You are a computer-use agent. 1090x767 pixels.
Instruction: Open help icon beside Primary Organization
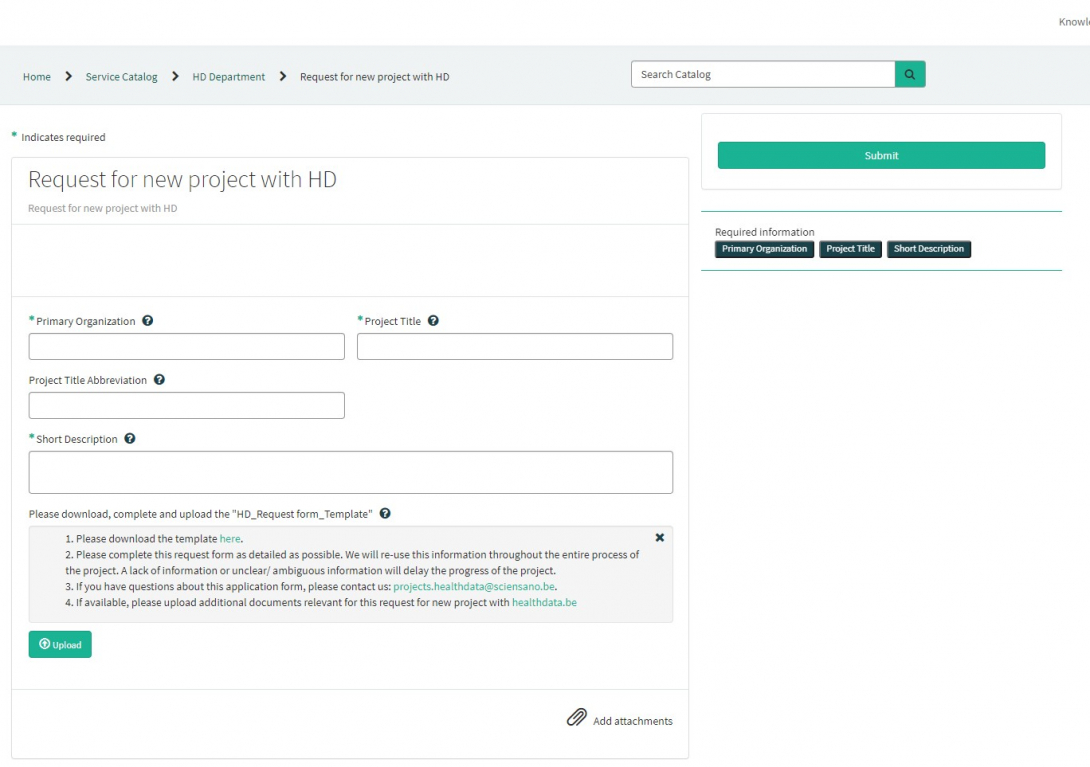pos(148,321)
